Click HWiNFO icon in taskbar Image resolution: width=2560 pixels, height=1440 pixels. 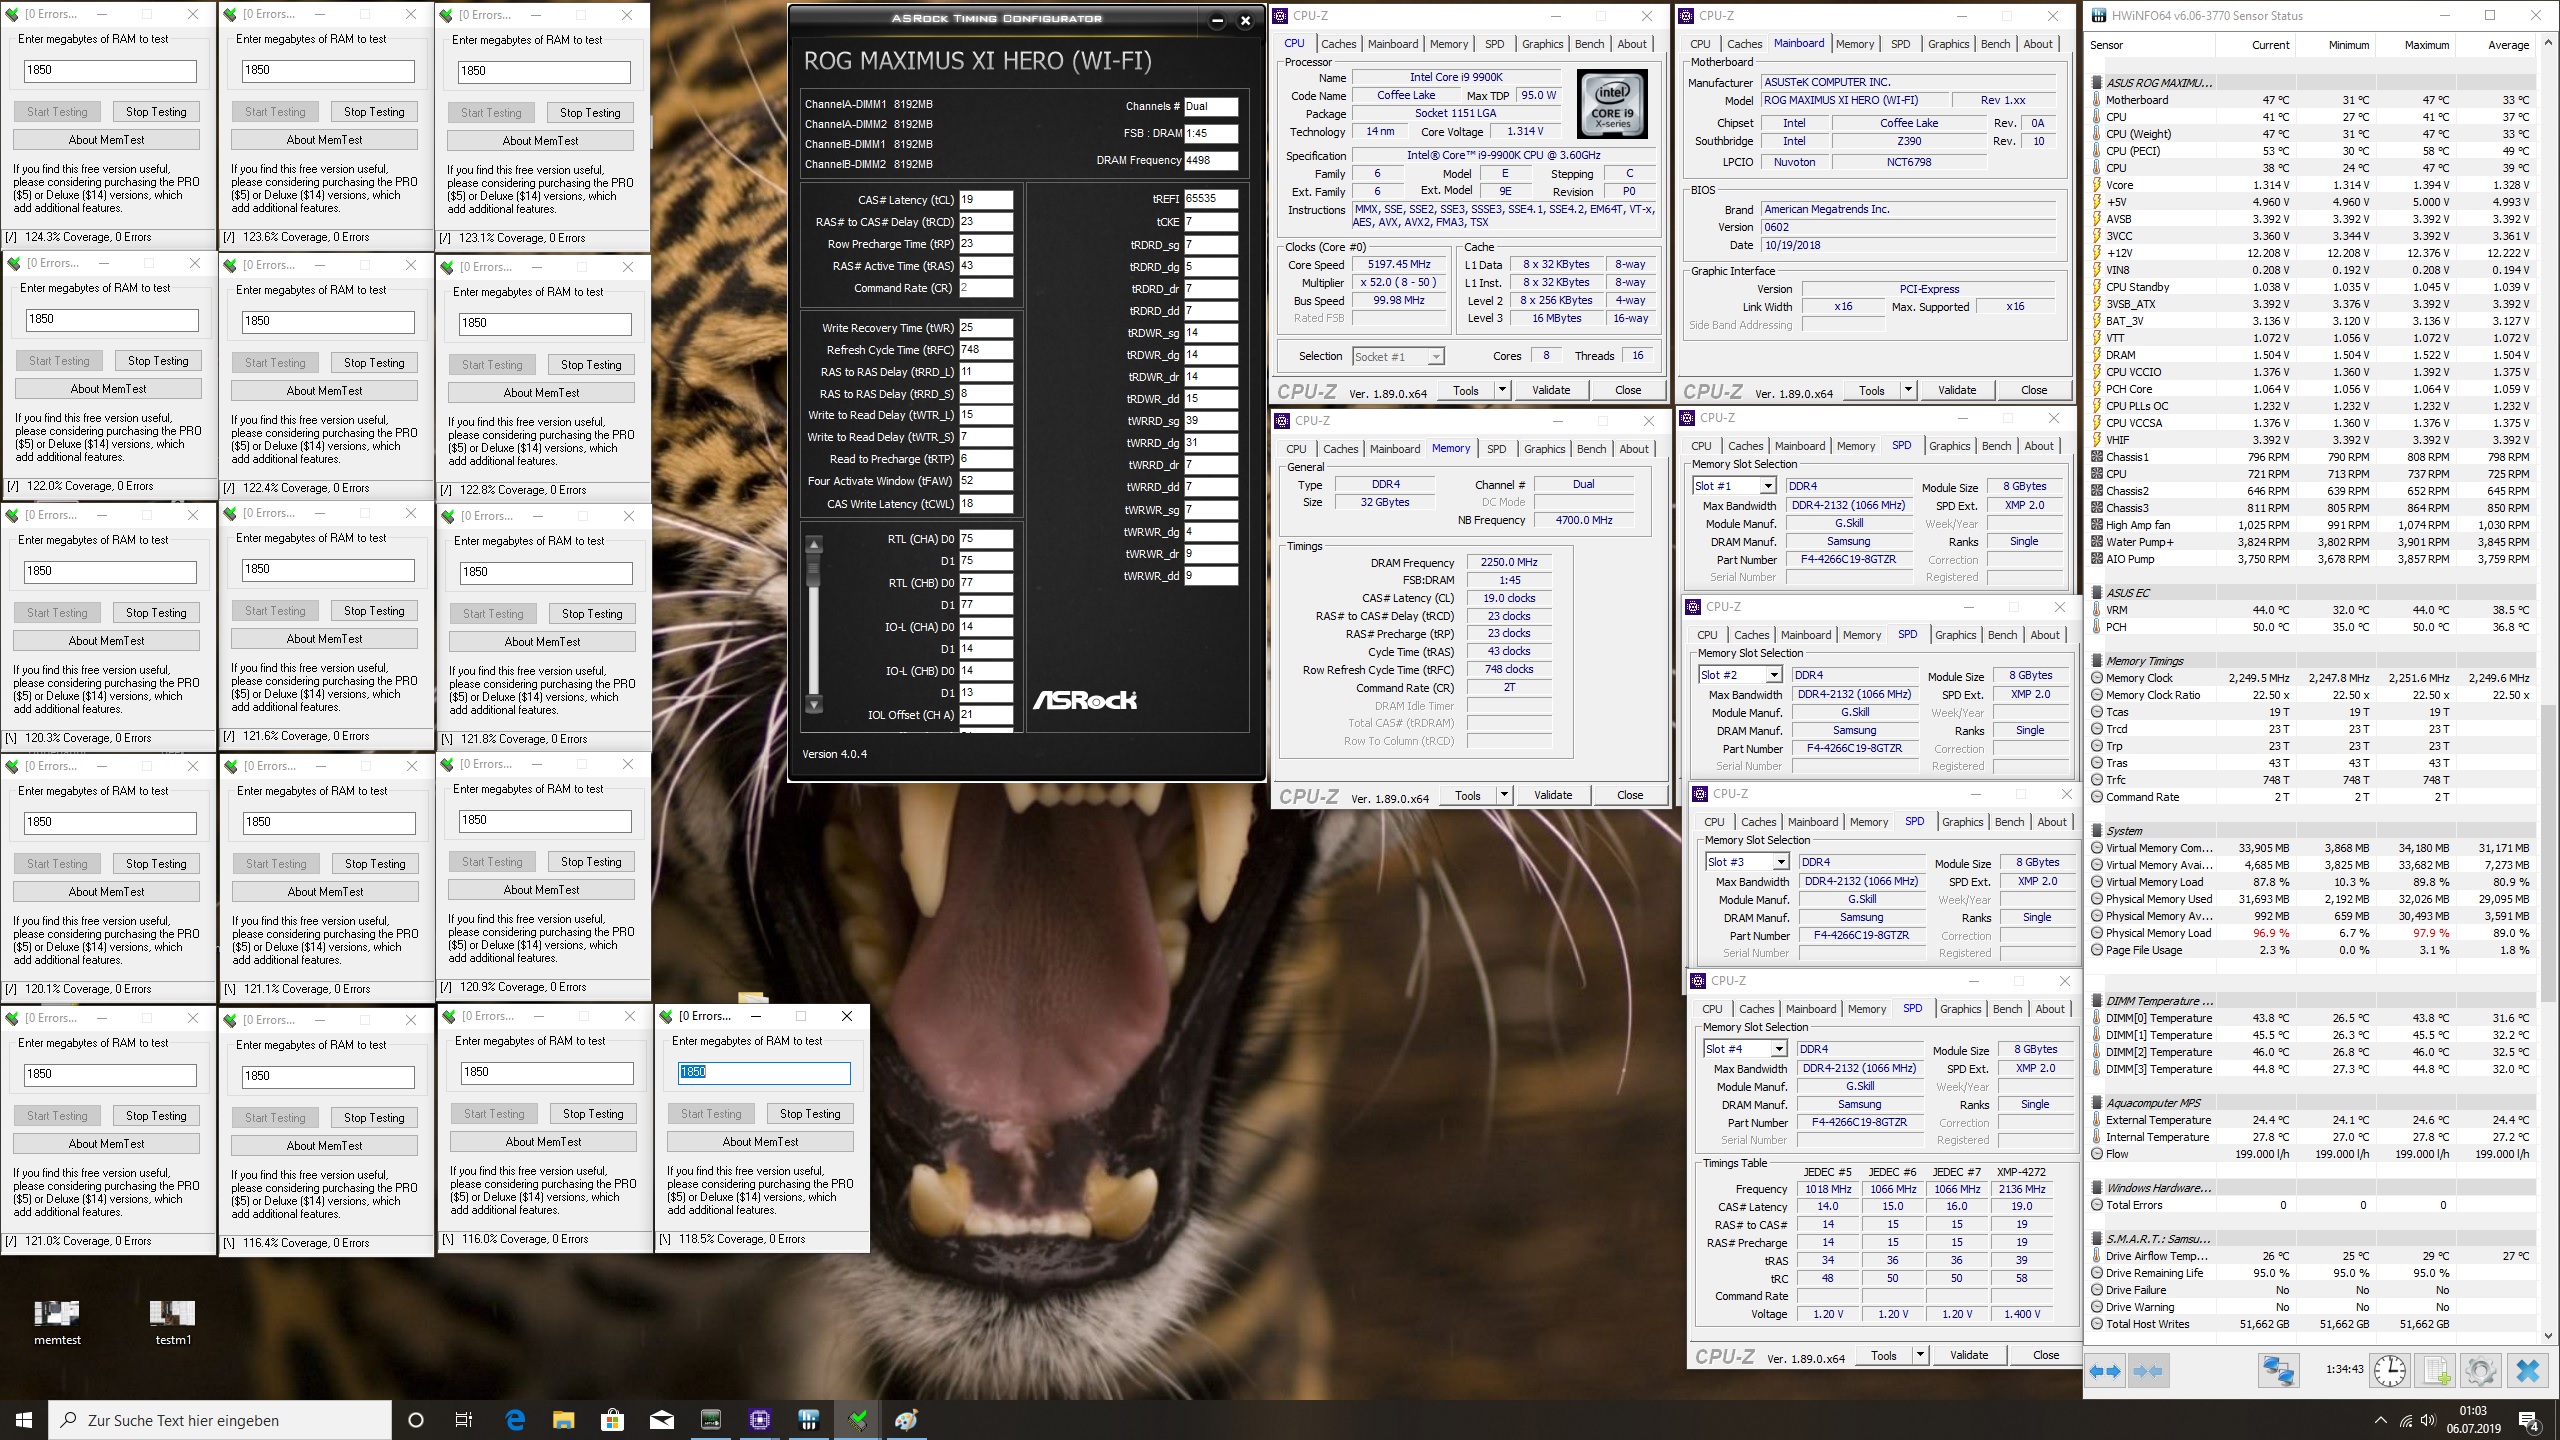808,1419
